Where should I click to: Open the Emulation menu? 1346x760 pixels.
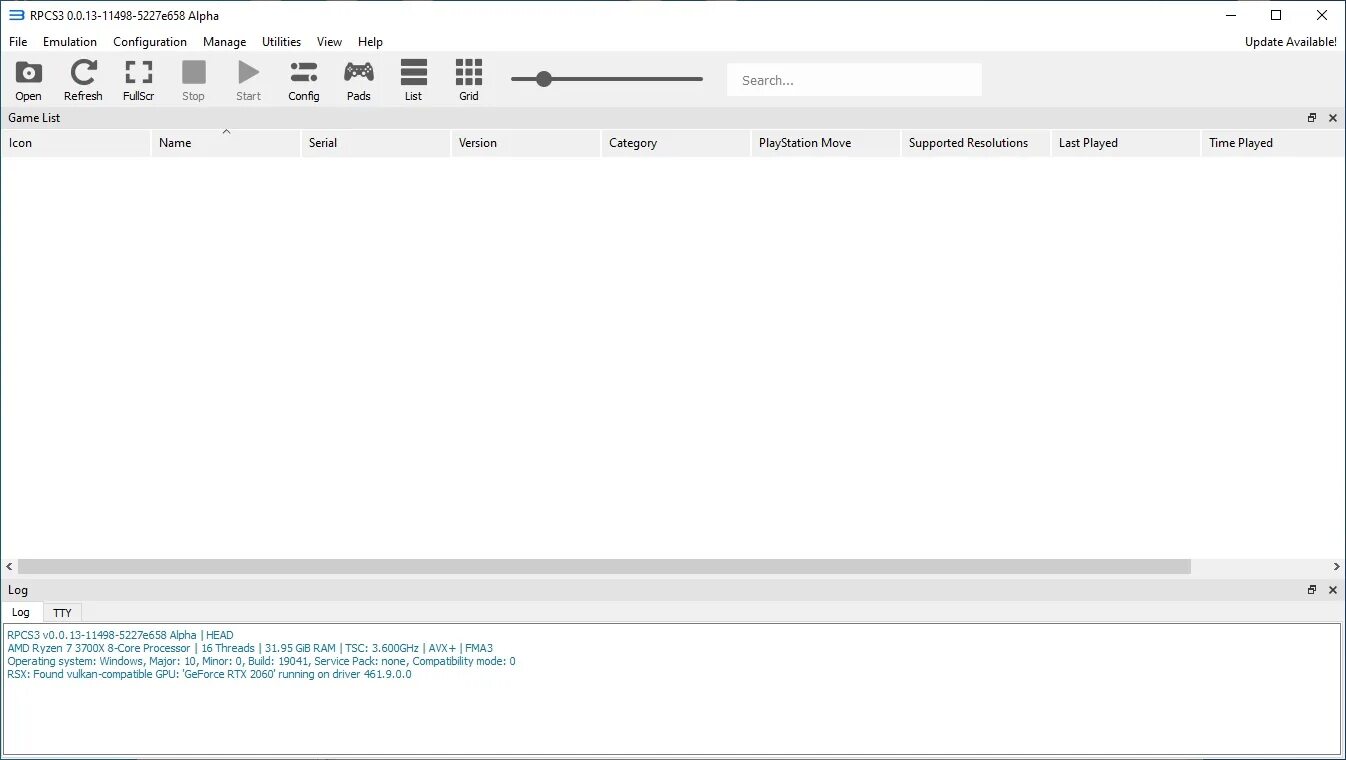70,42
